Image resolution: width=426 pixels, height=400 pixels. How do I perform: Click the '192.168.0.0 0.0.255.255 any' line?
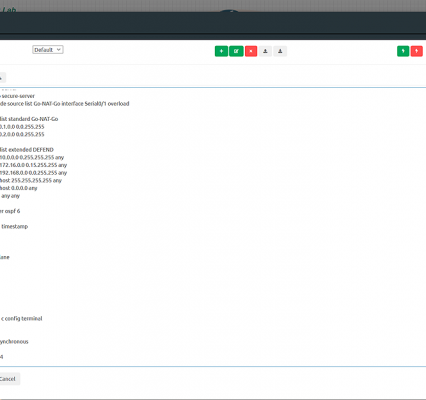(x=33, y=173)
